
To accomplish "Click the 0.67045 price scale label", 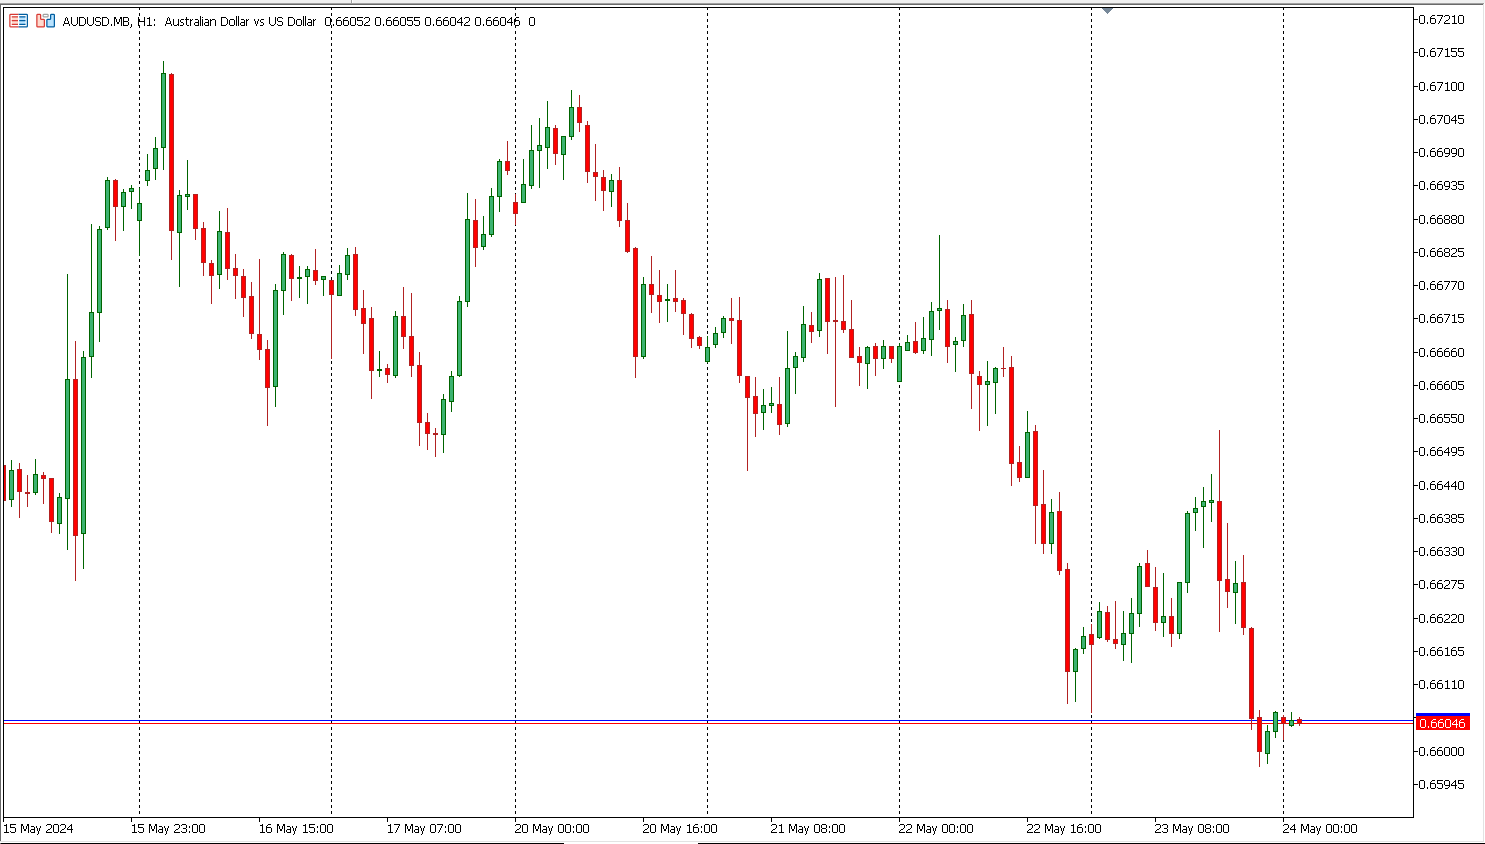I will point(1442,120).
